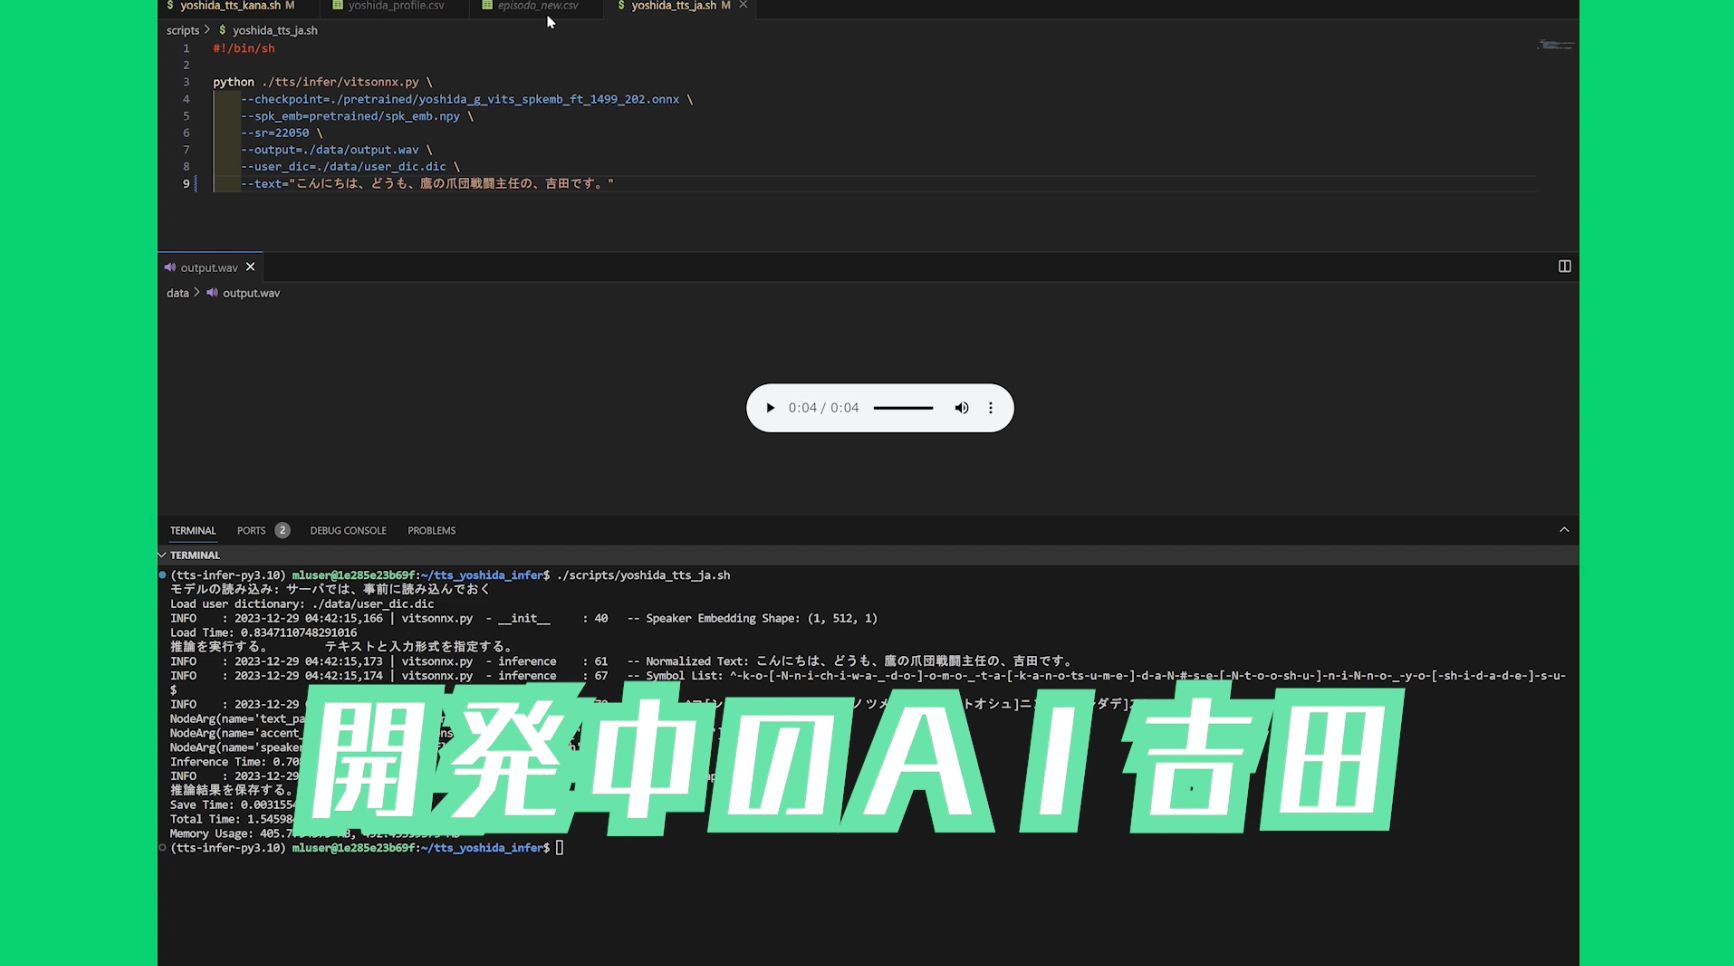
Task: Adjust the audio player volume slider
Action: click(x=903, y=408)
